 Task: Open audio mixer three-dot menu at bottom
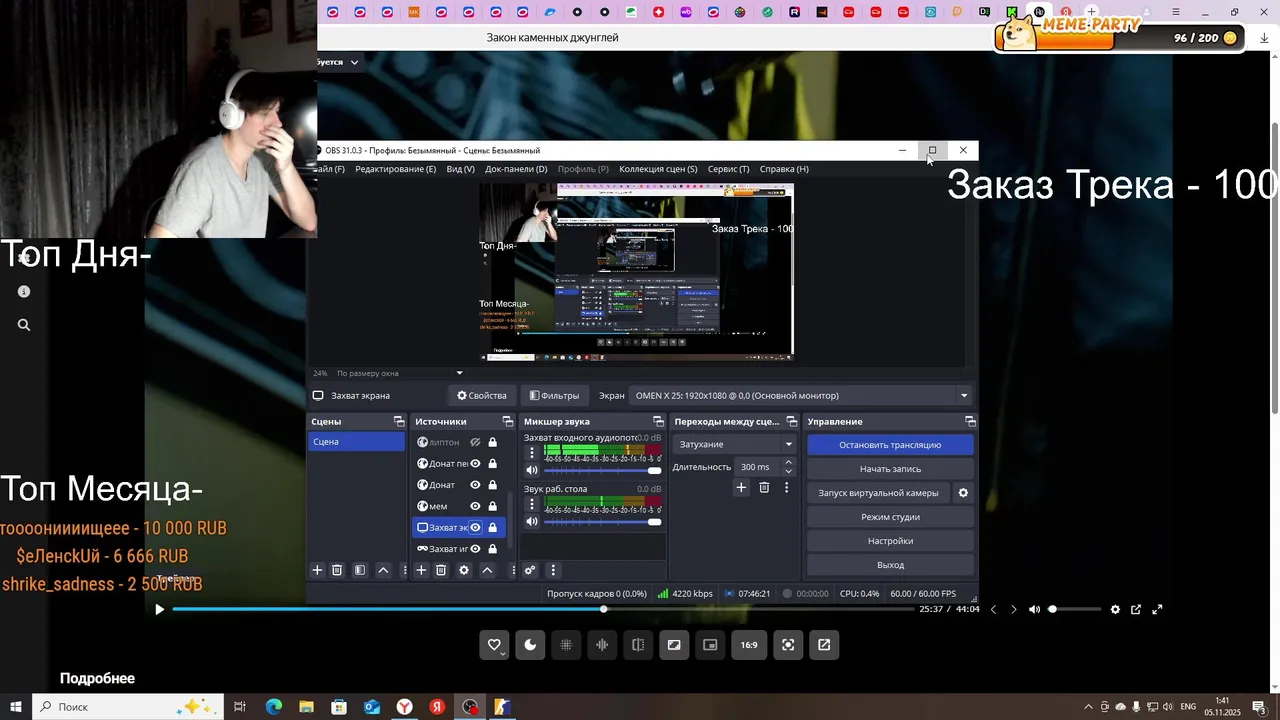point(553,570)
